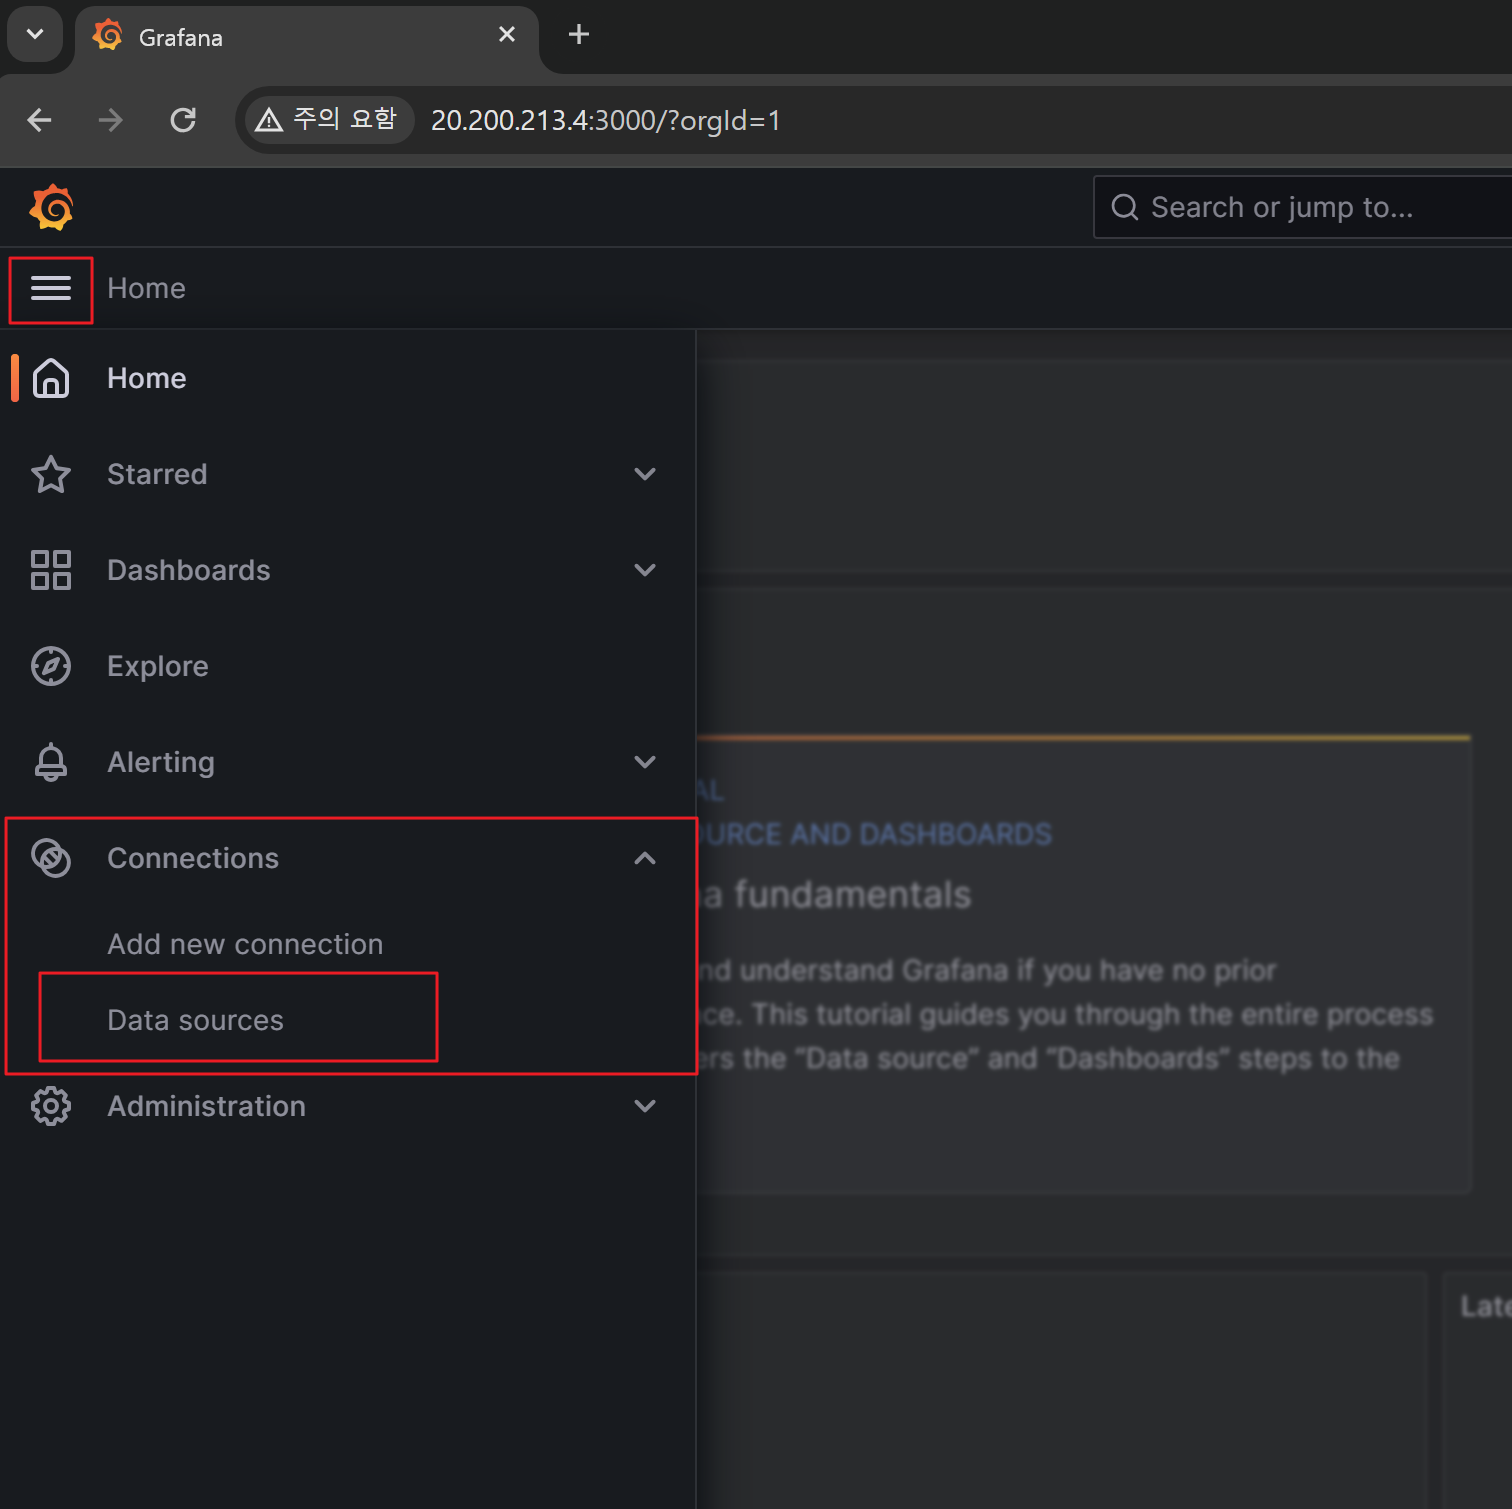This screenshot has width=1512, height=1509.
Task: Open the browser tab search dropdown arrow
Action: pos(35,34)
